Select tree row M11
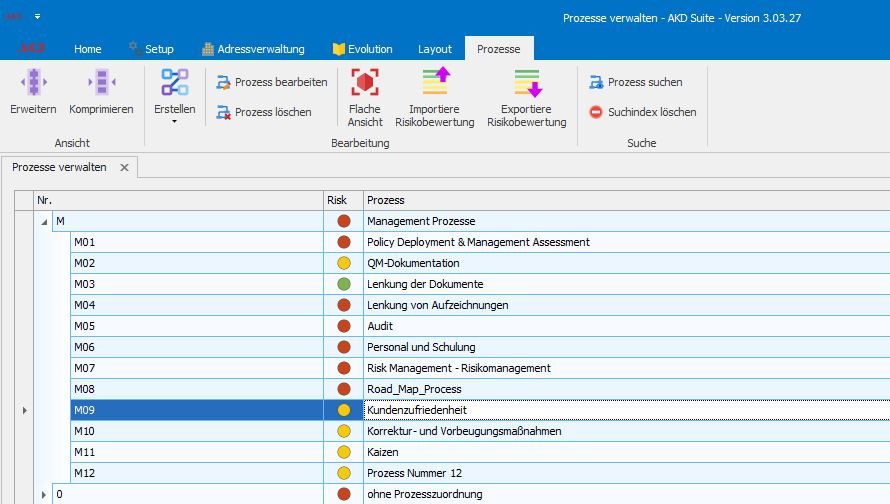890x504 pixels. coord(197,452)
